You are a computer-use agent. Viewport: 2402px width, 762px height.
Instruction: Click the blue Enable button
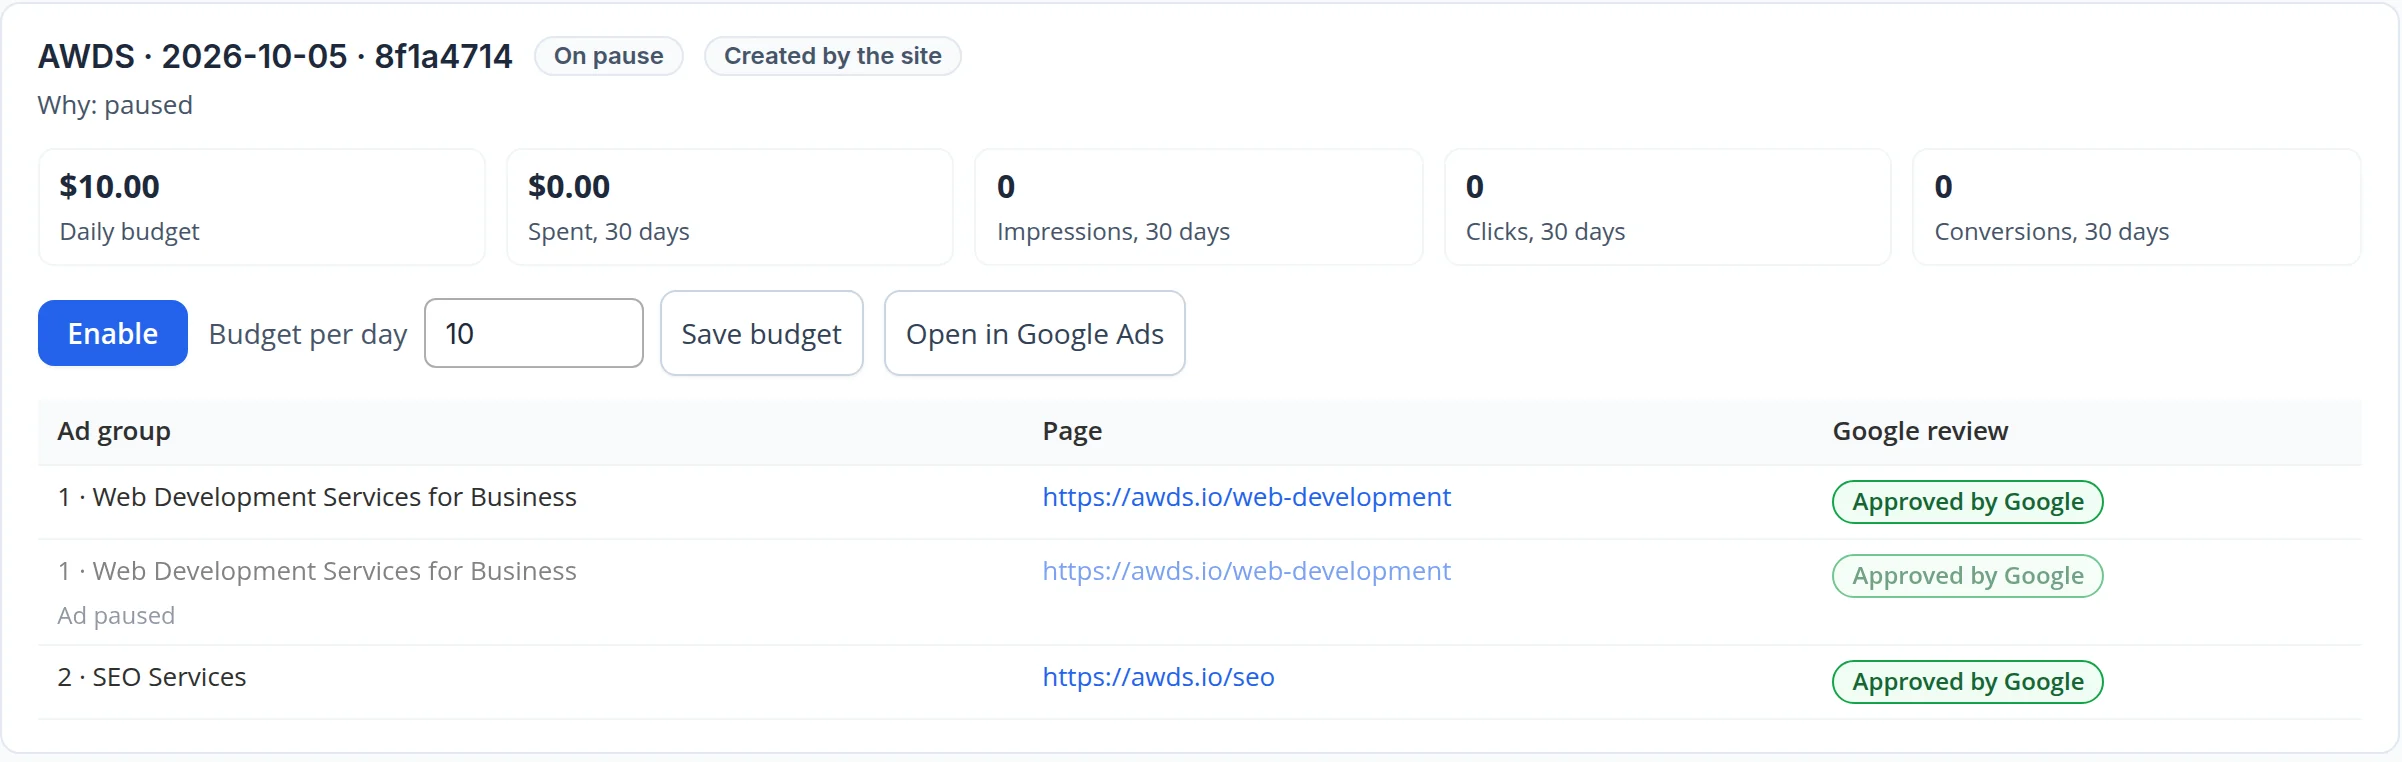(113, 333)
